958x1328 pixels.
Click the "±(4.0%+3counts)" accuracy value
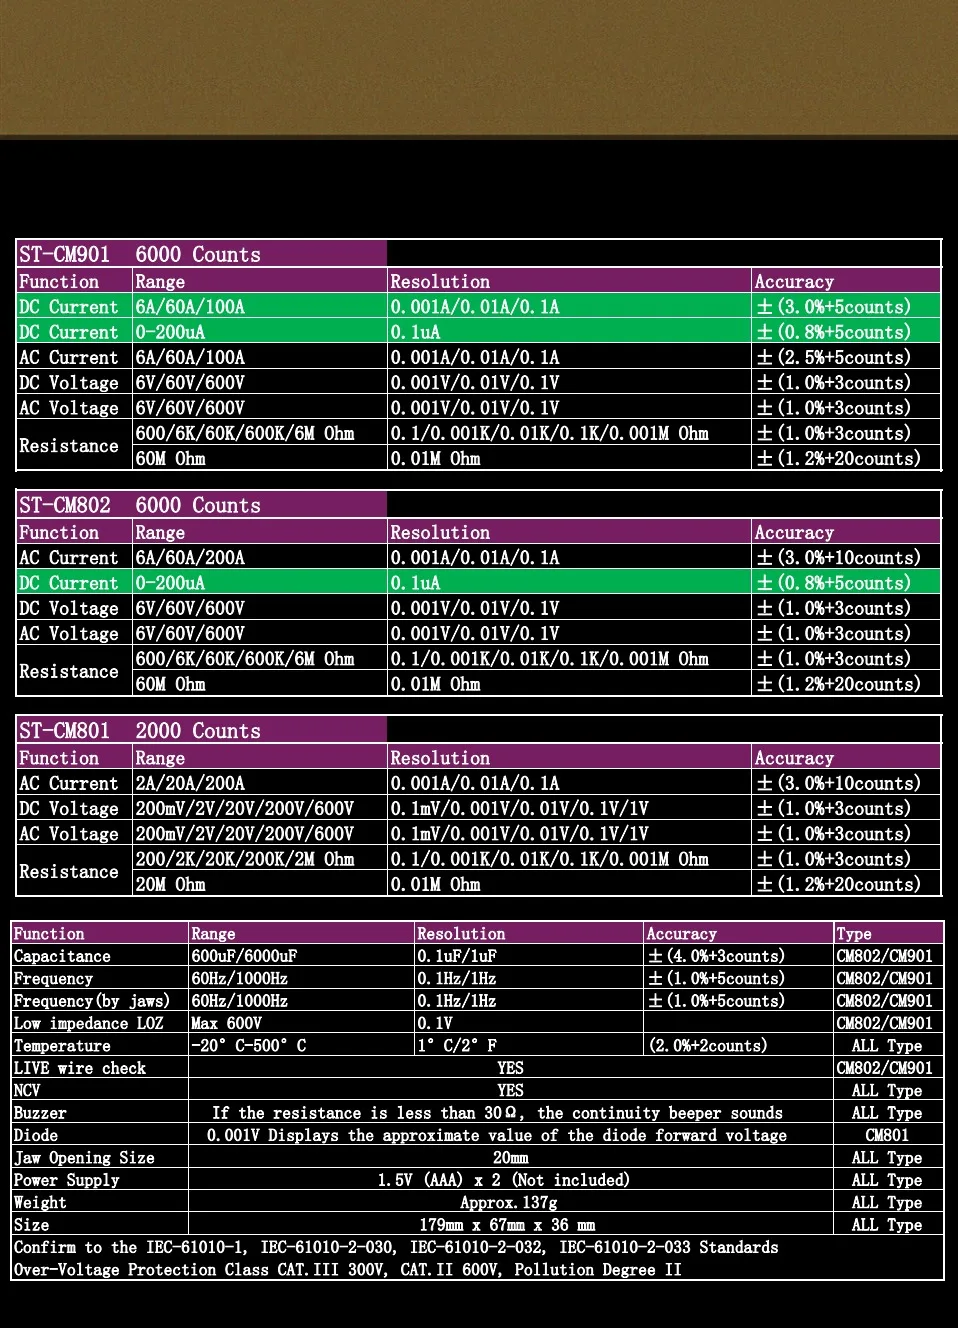pos(716,956)
